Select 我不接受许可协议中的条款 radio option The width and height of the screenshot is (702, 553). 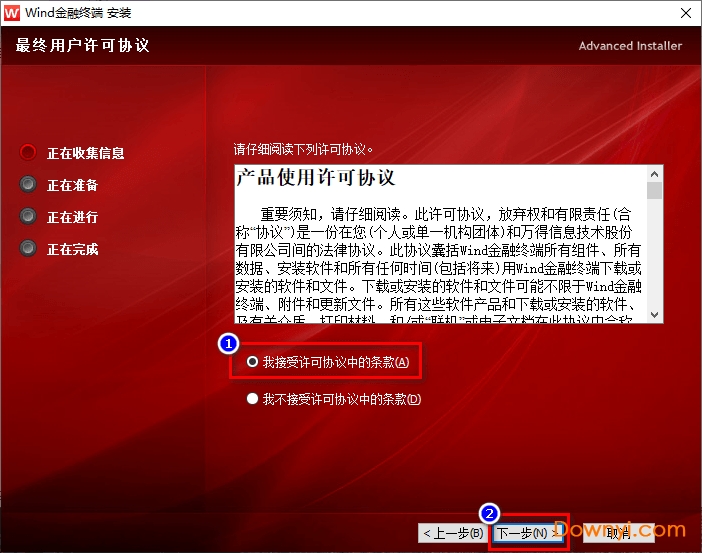point(253,399)
